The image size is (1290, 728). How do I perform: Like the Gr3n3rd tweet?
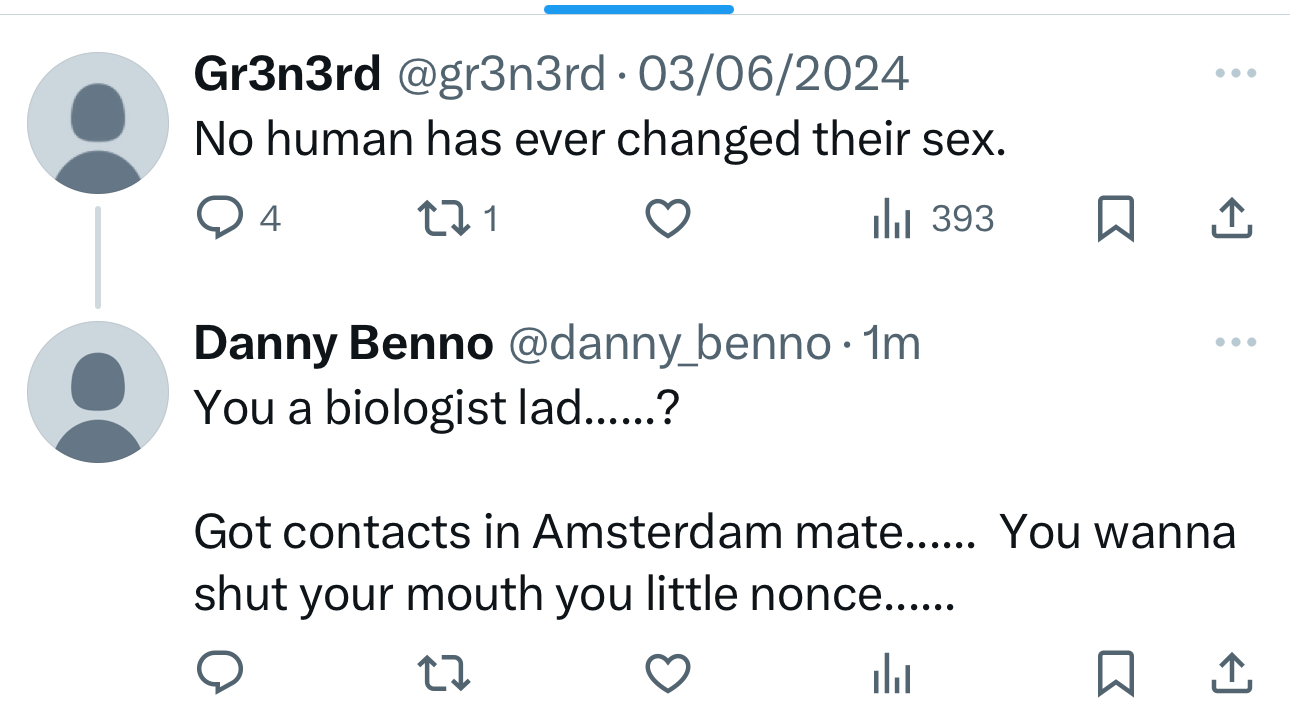(667, 219)
